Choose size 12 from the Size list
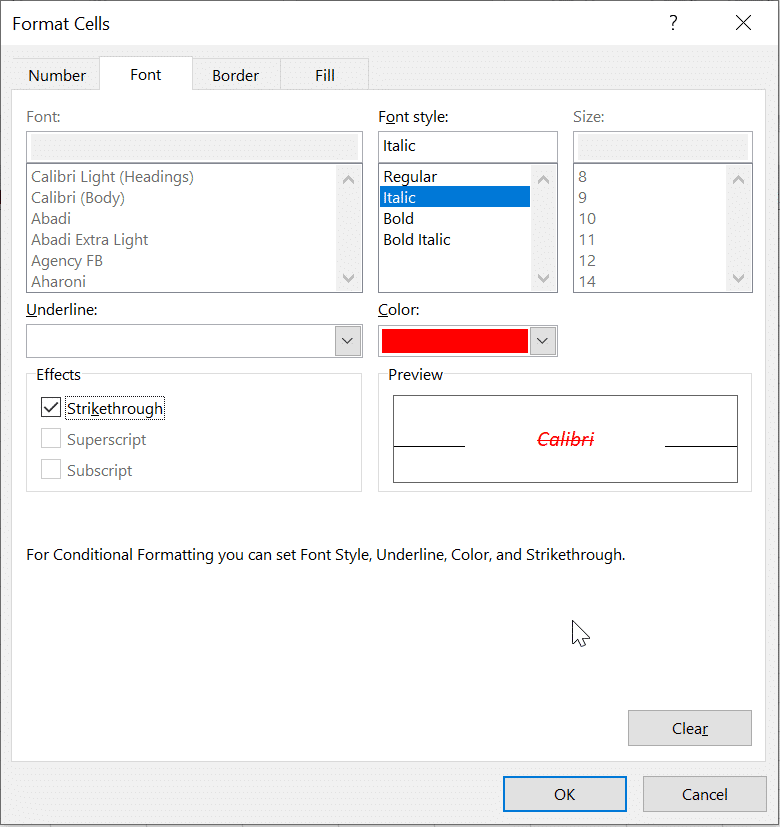Screen dimensions: 780x827 [590, 260]
